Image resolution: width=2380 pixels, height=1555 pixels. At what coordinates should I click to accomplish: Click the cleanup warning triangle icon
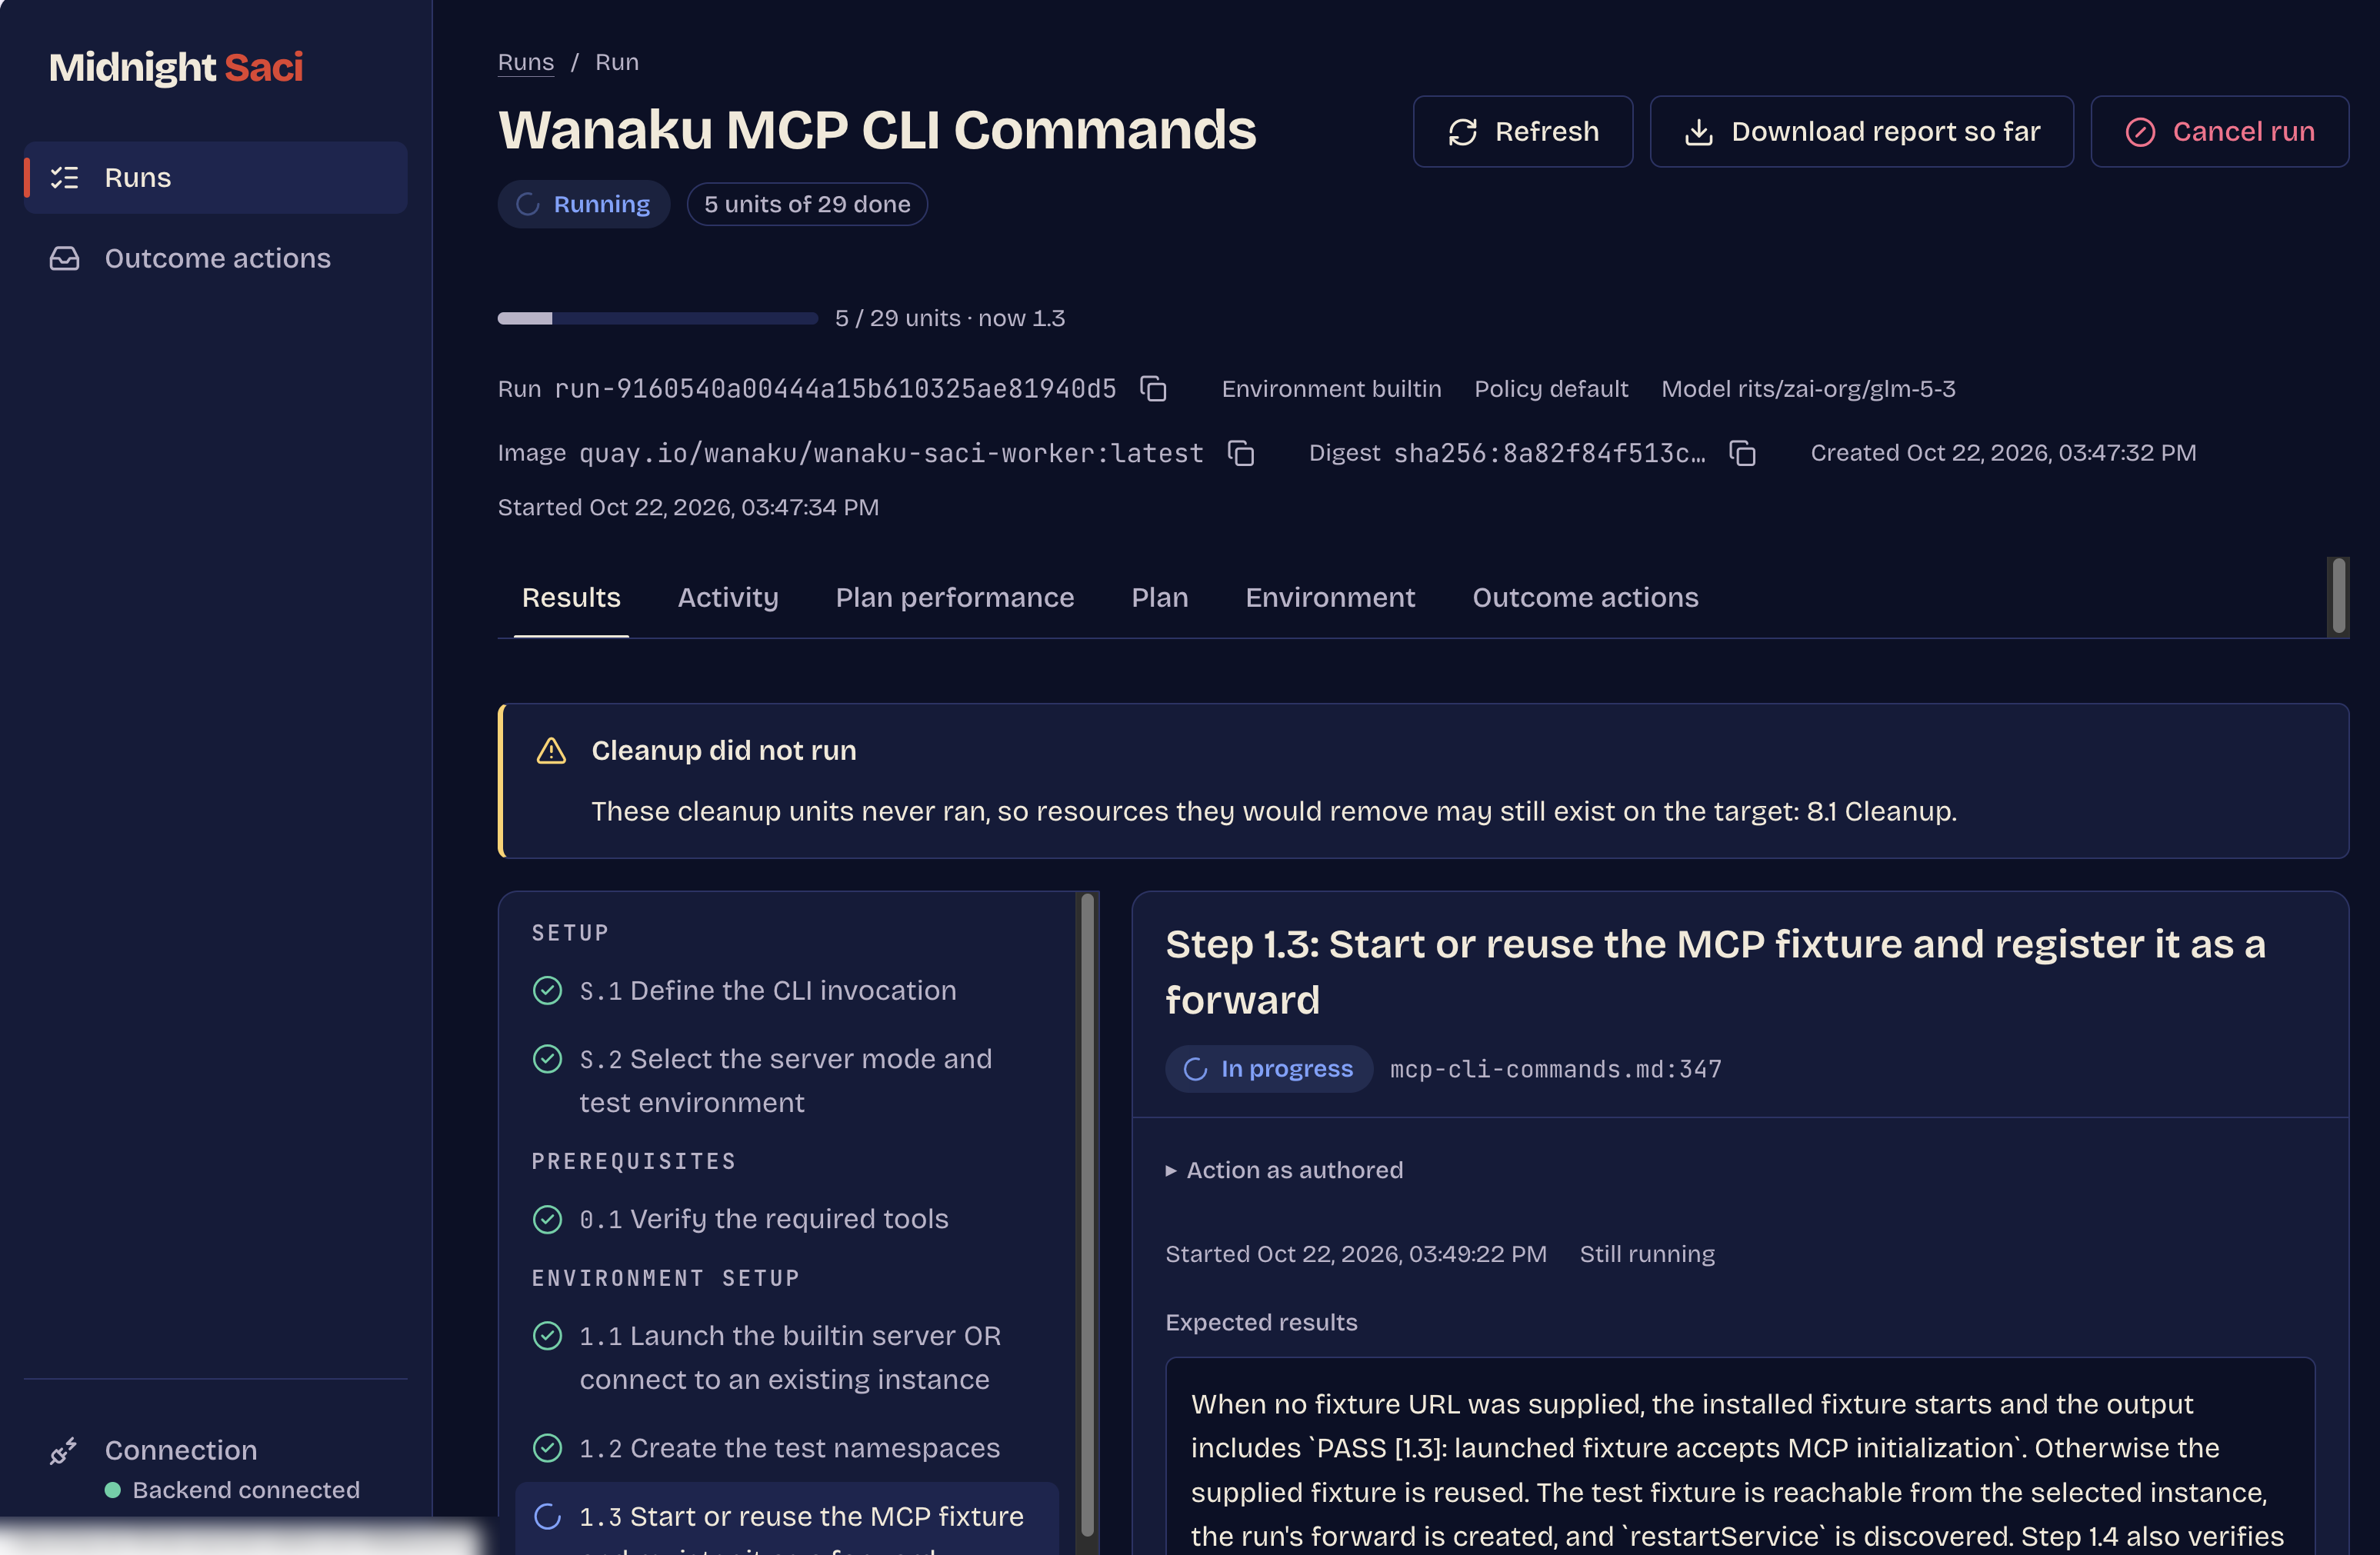tap(551, 751)
